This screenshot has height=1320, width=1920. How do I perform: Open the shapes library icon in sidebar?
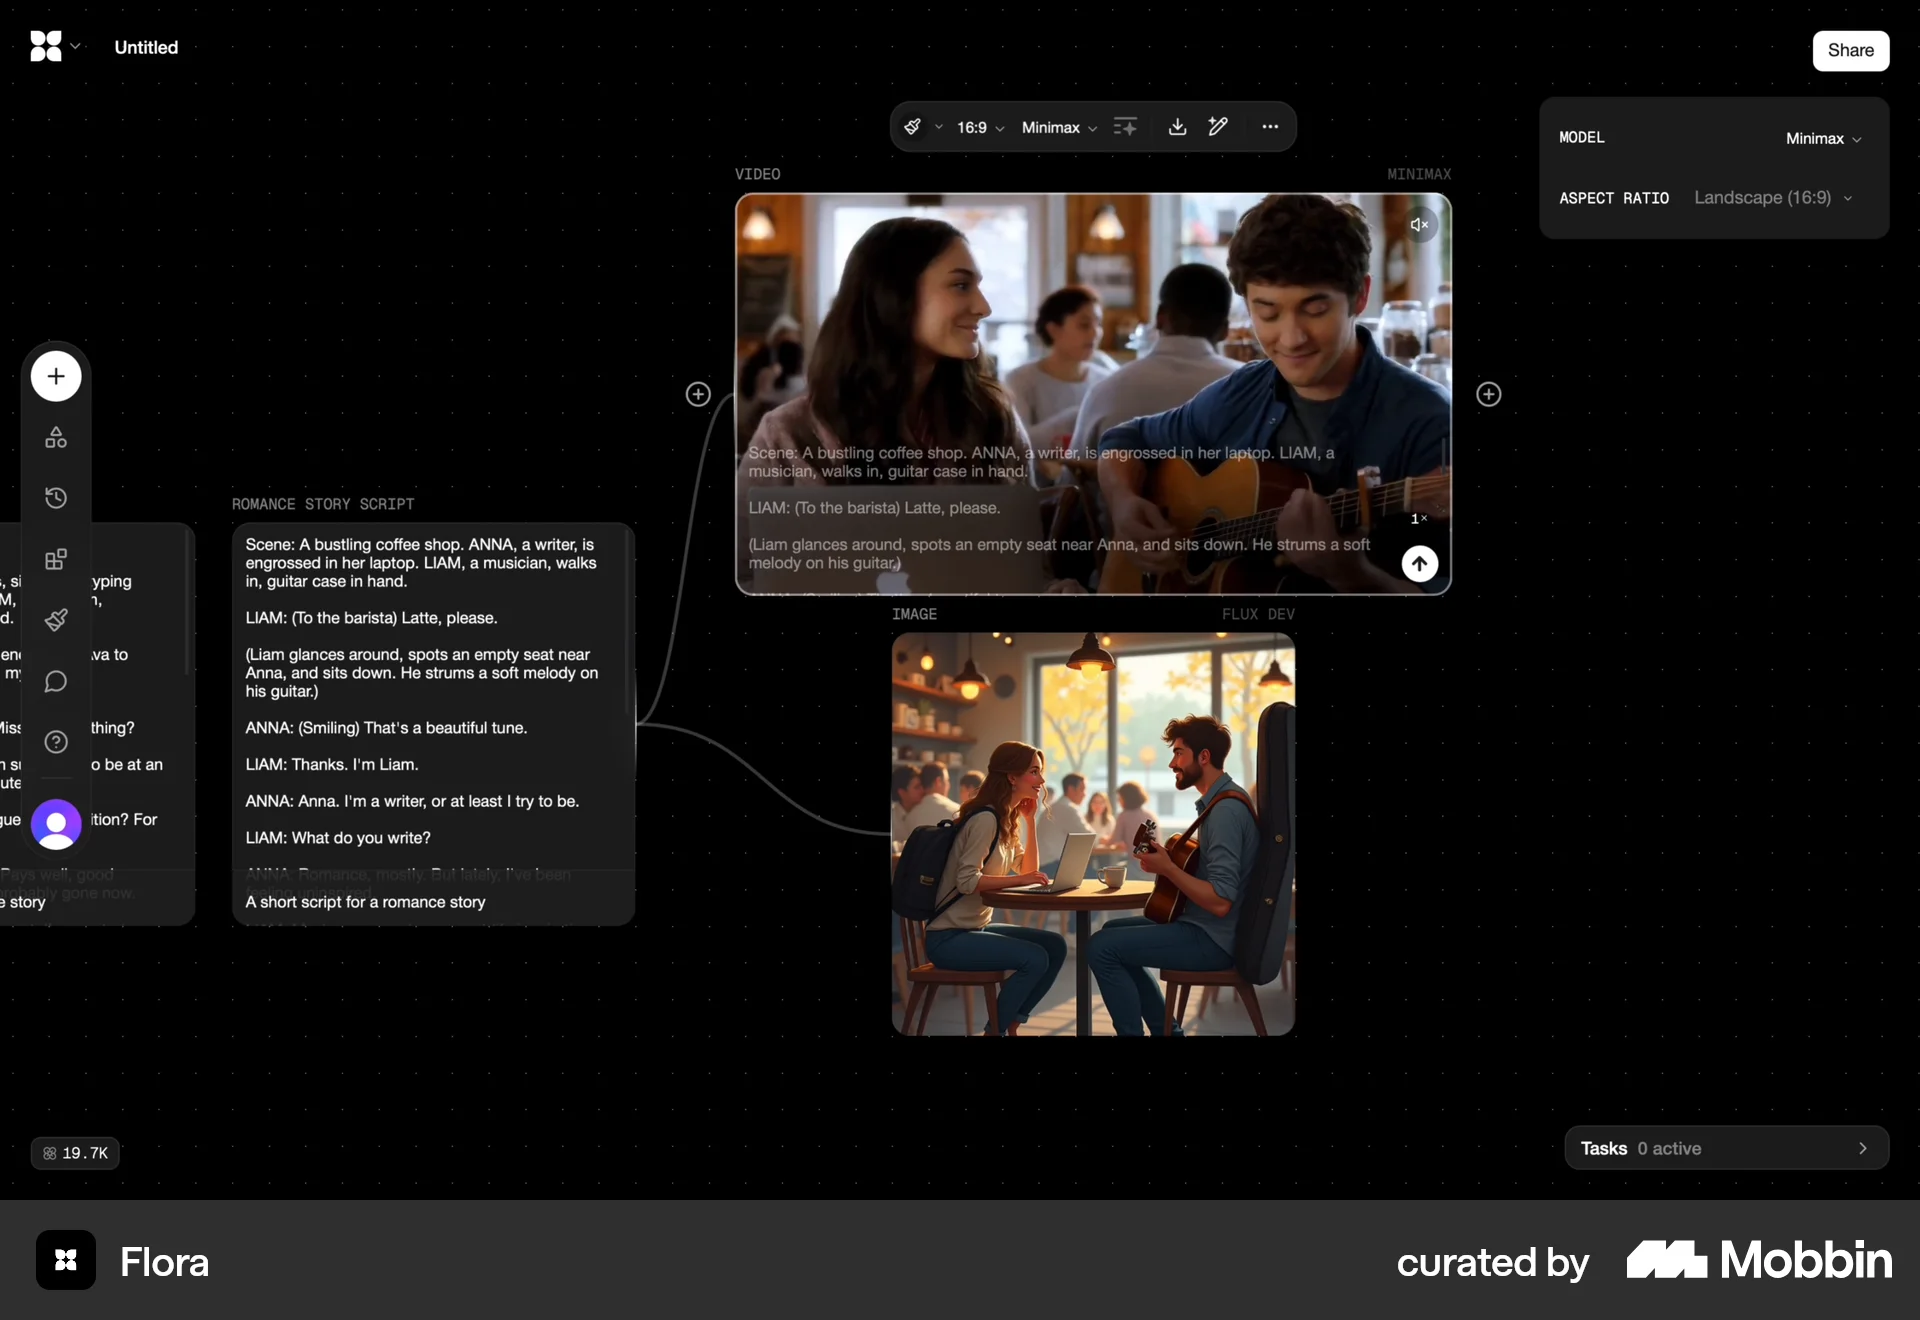pyautogui.click(x=56, y=438)
